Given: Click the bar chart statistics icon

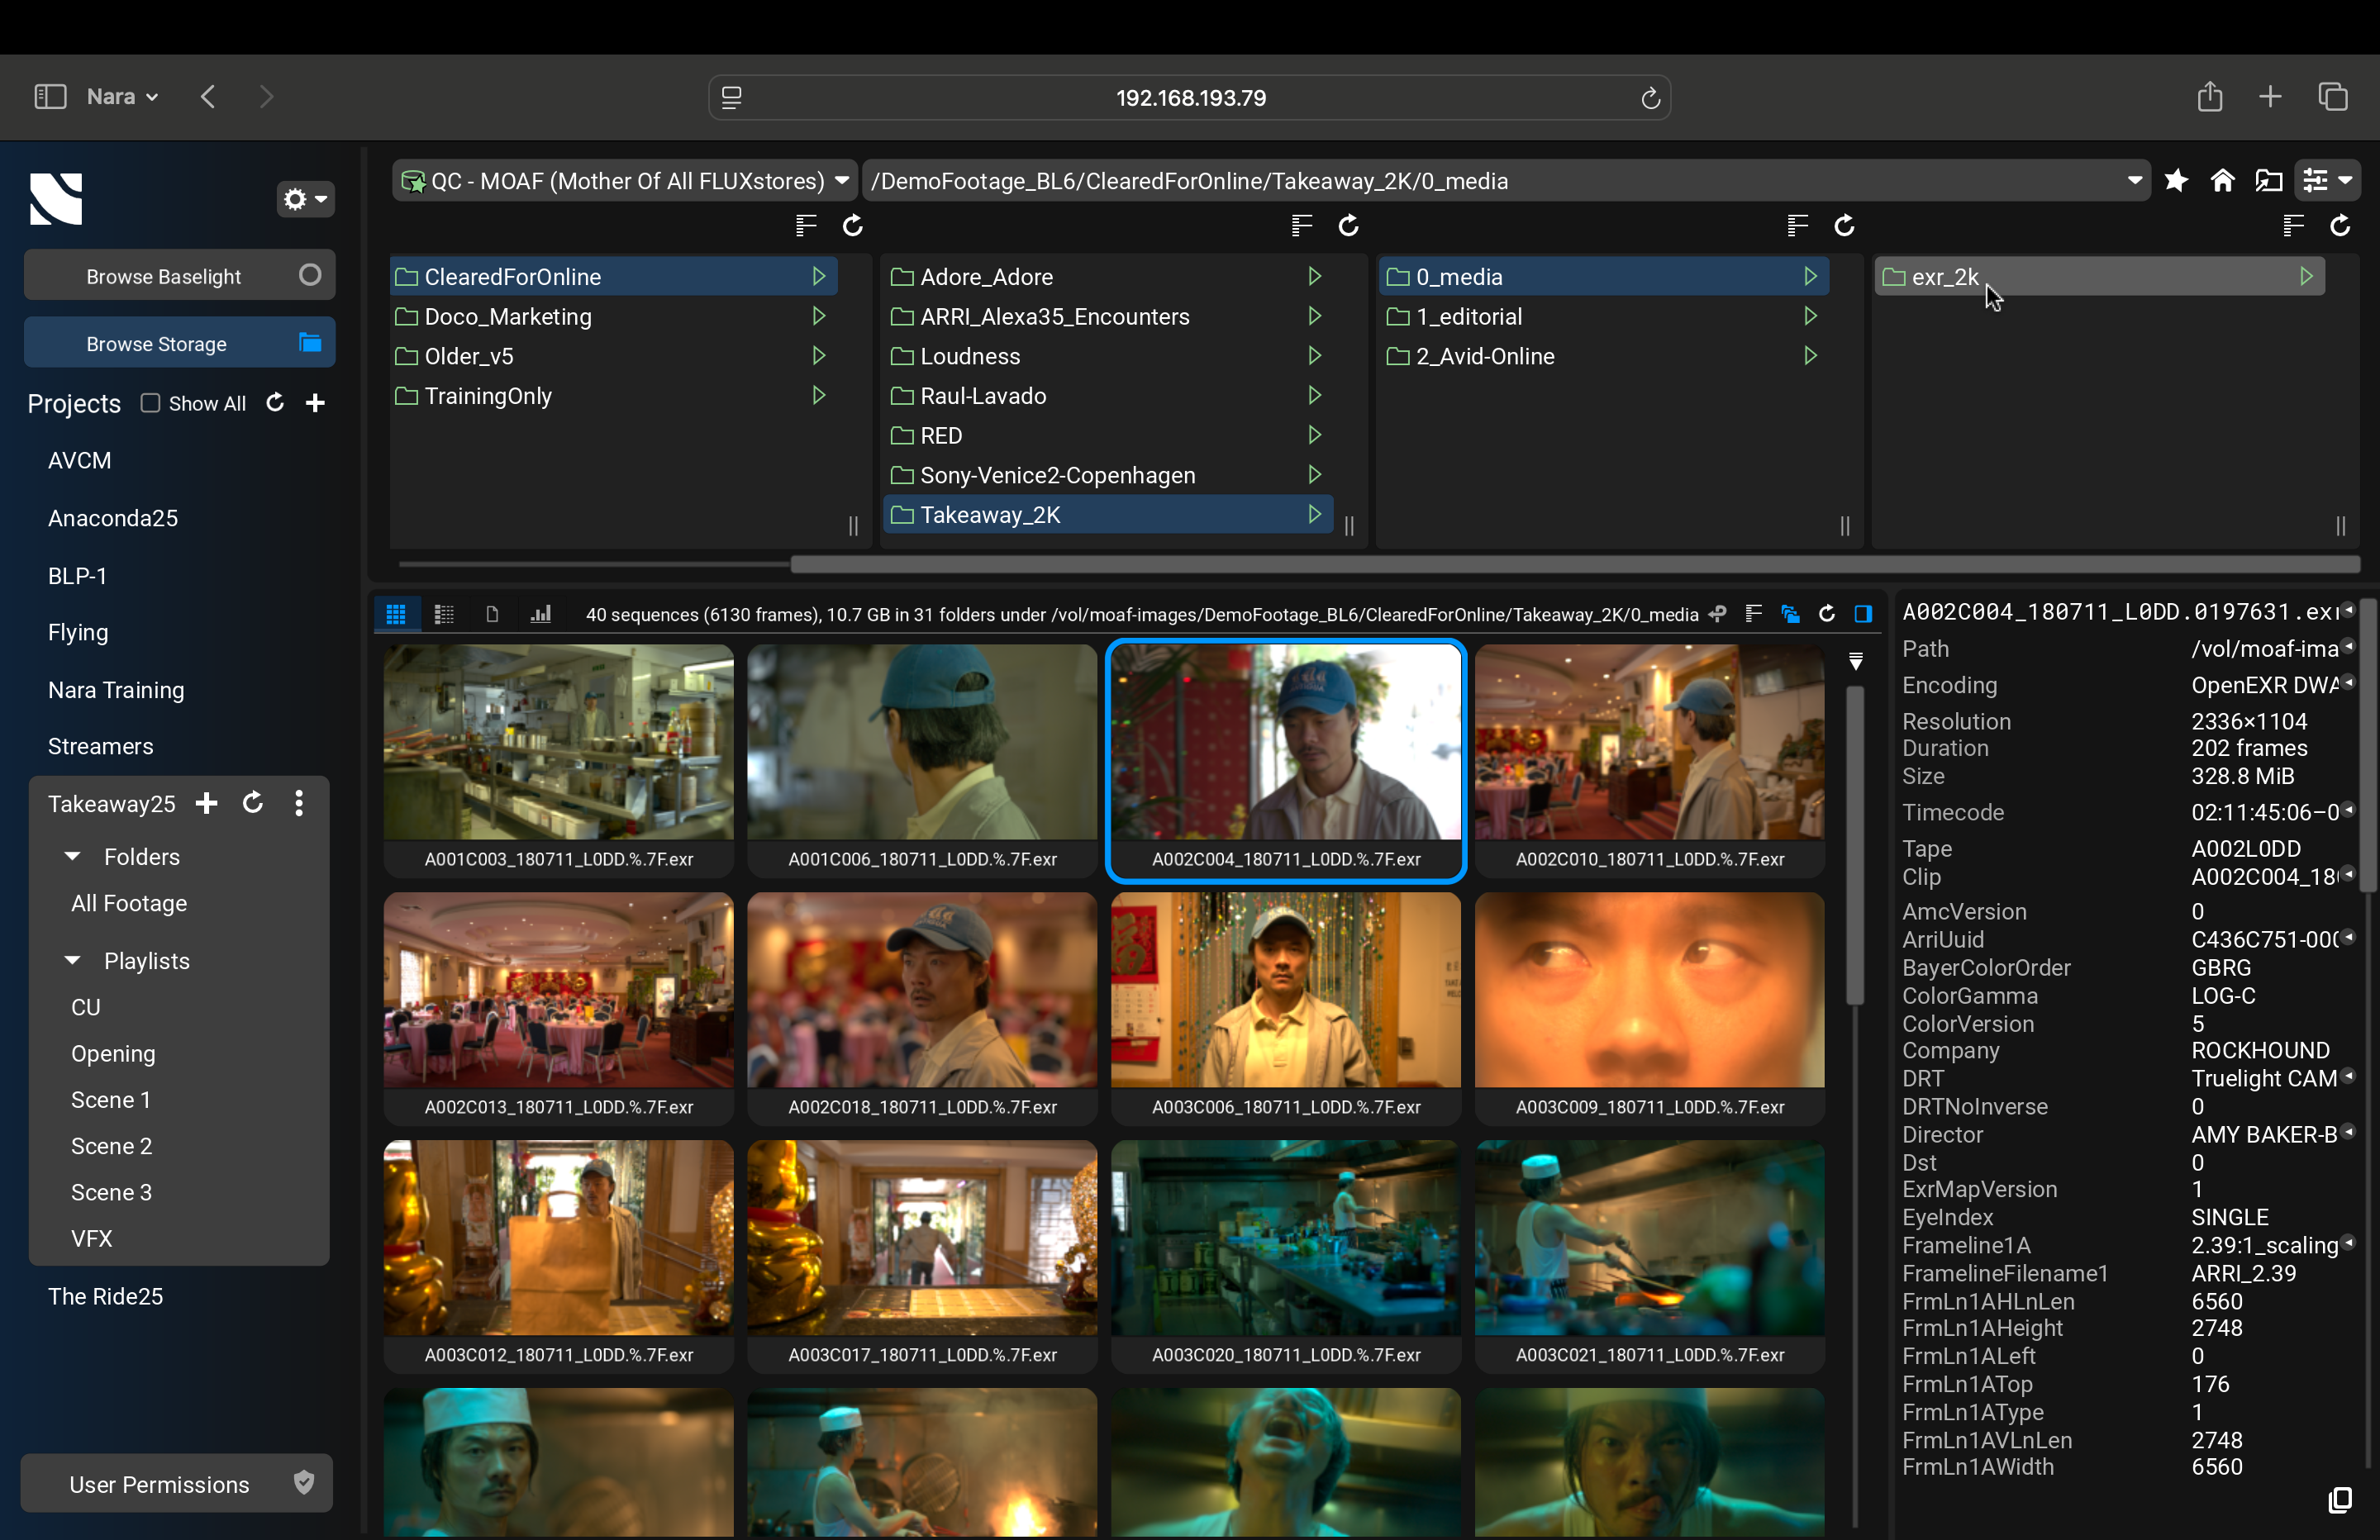Looking at the screenshot, I should (541, 614).
